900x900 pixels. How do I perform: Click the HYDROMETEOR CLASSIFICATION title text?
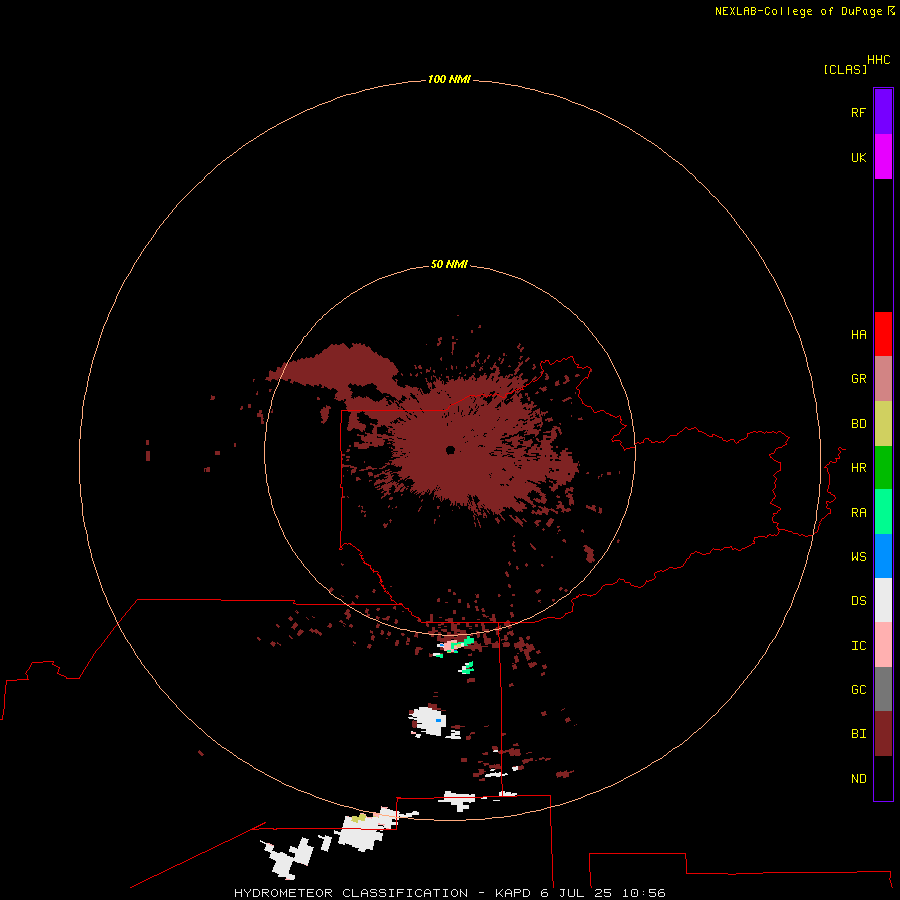(351, 893)
